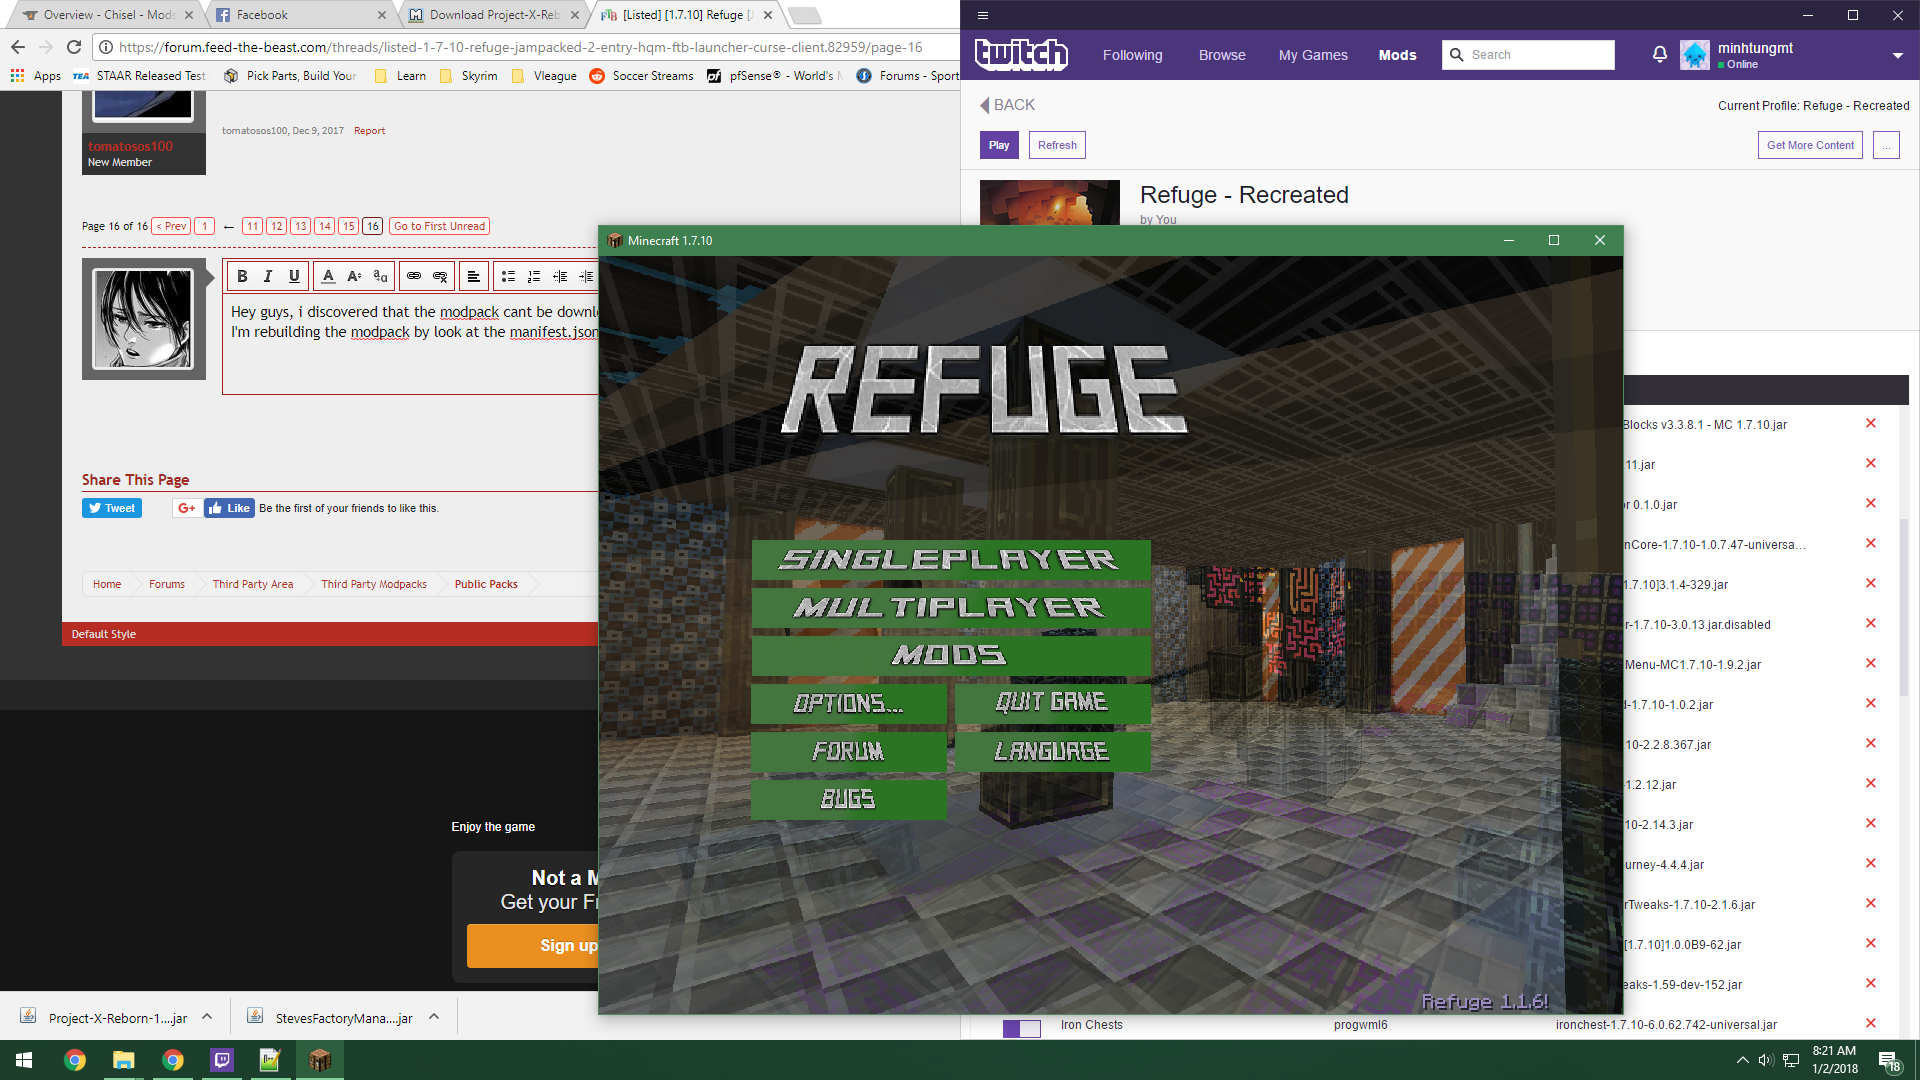
Task: Click Bugs button in Minecraft menu
Action: (x=848, y=799)
